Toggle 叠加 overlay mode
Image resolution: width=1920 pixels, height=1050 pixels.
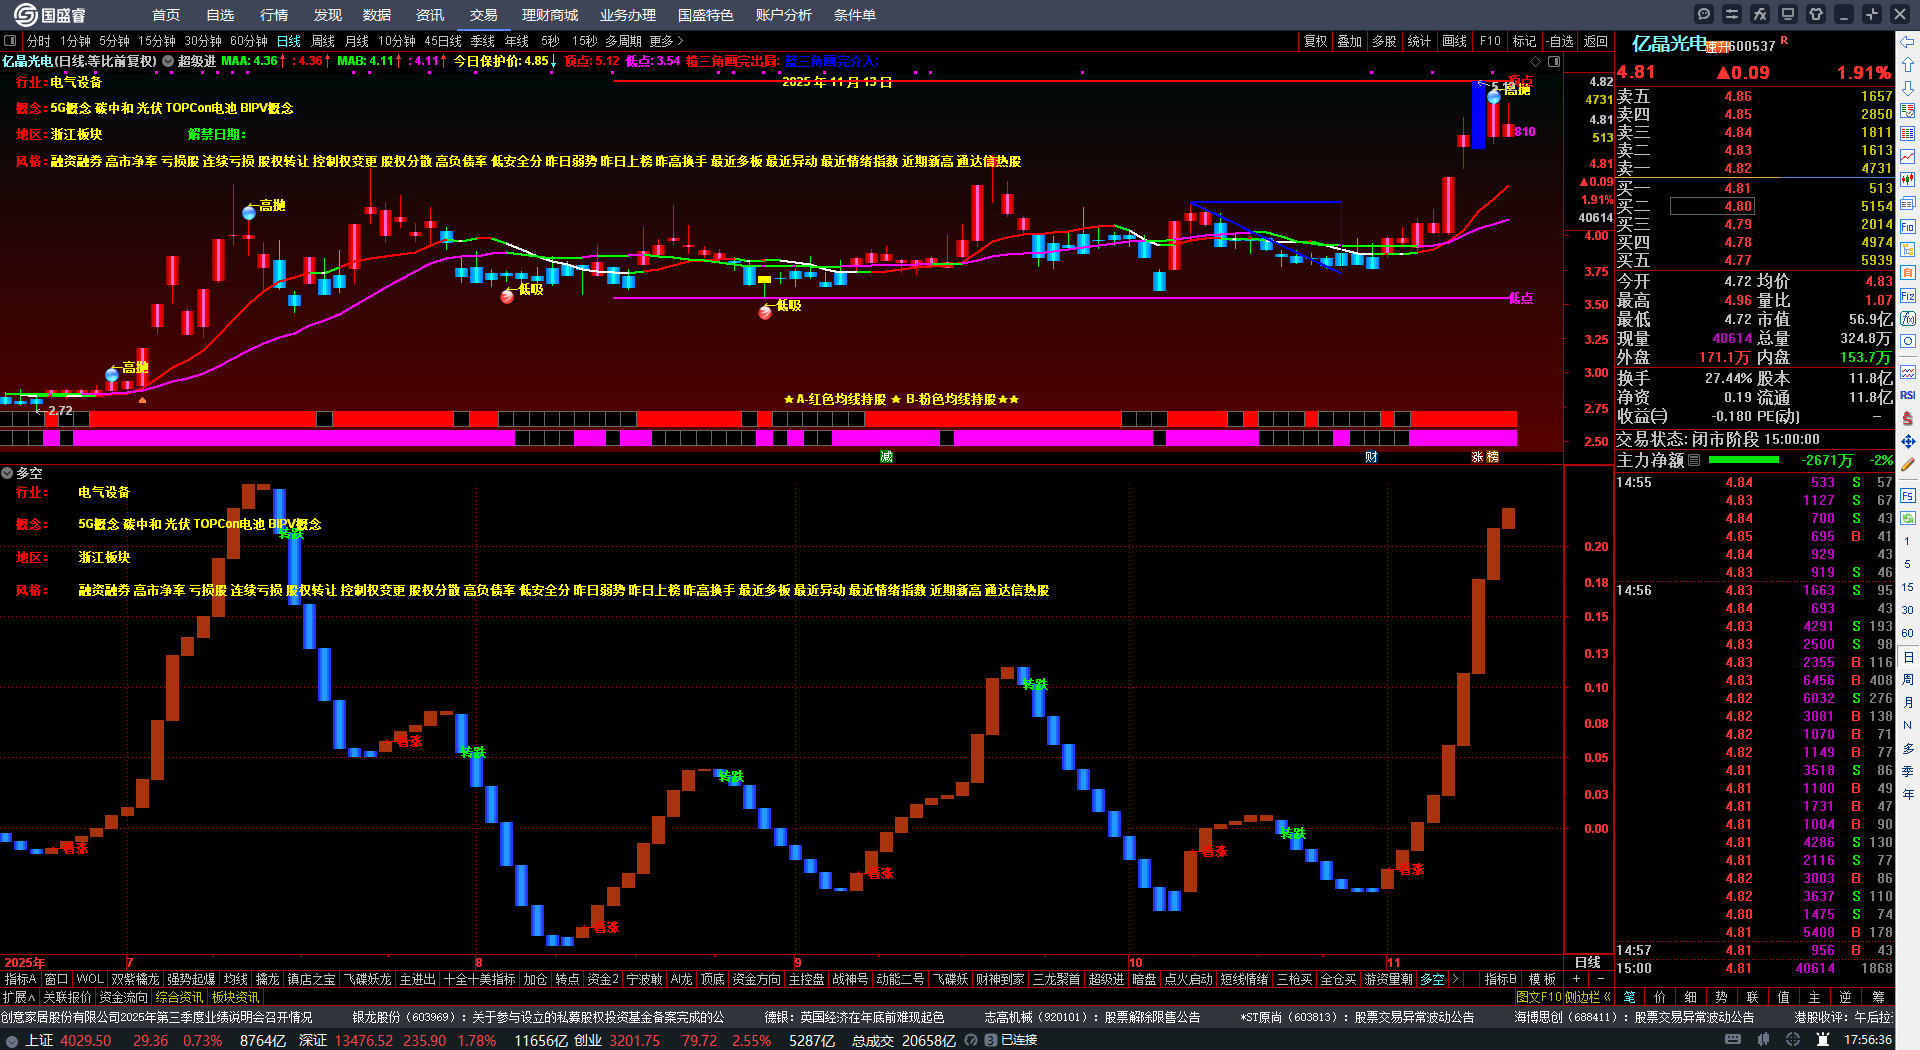(1350, 41)
